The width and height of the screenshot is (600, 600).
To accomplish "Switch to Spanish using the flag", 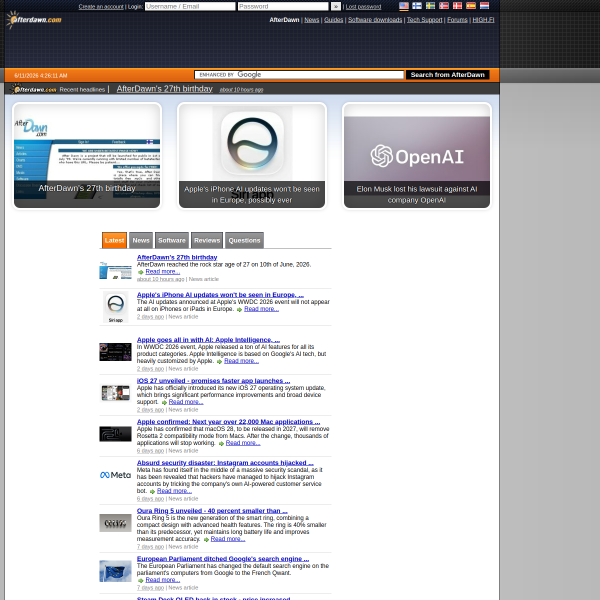I will coord(471,6).
